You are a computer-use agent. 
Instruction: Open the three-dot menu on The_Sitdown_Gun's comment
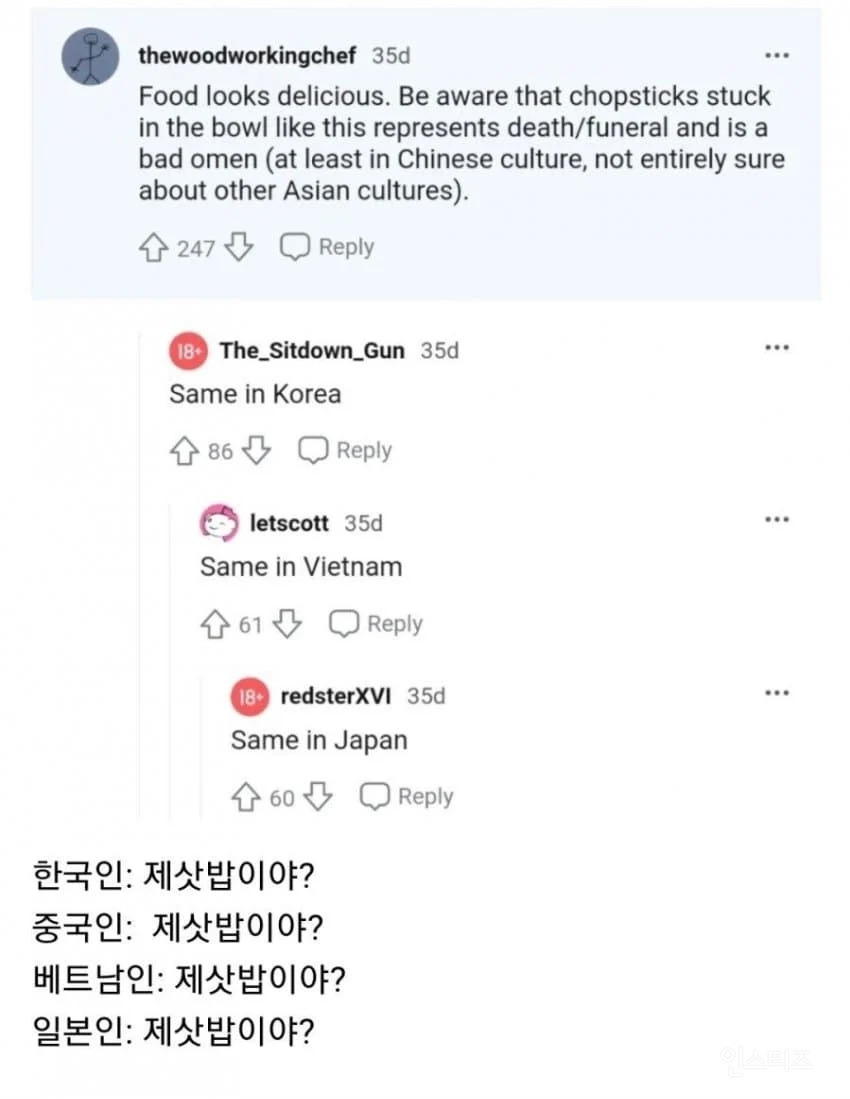point(778,347)
